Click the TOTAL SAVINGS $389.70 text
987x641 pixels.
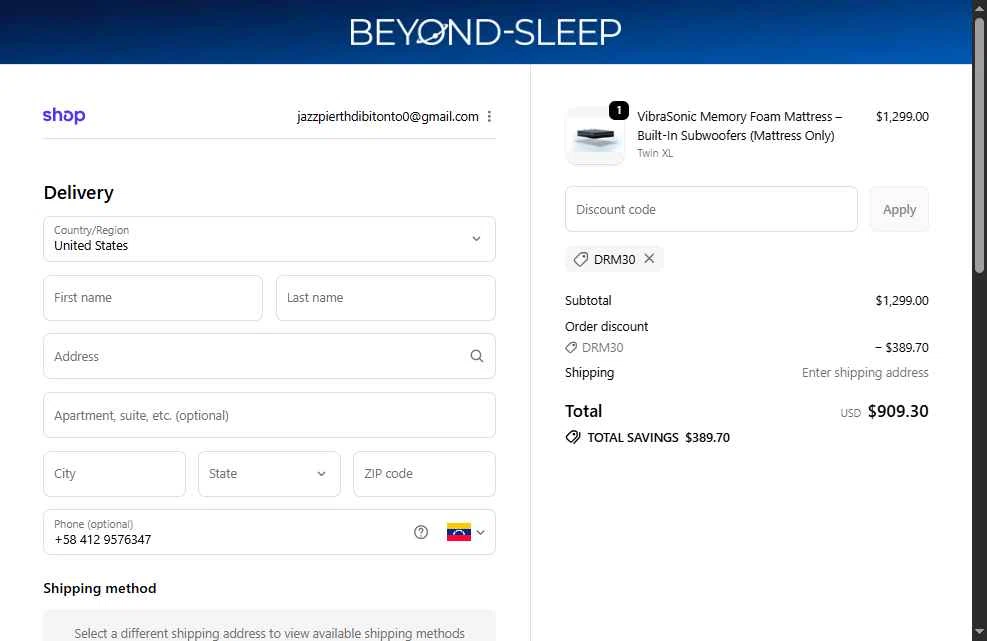[x=658, y=438]
